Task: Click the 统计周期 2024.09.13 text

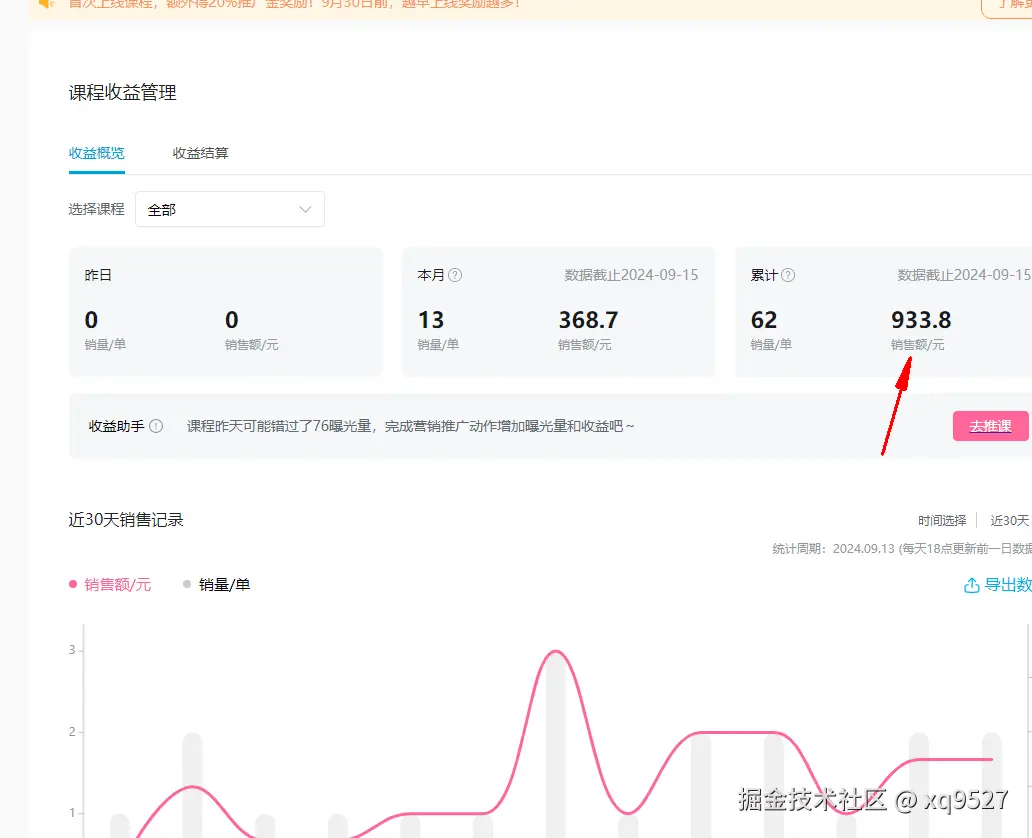Action: click(902, 549)
